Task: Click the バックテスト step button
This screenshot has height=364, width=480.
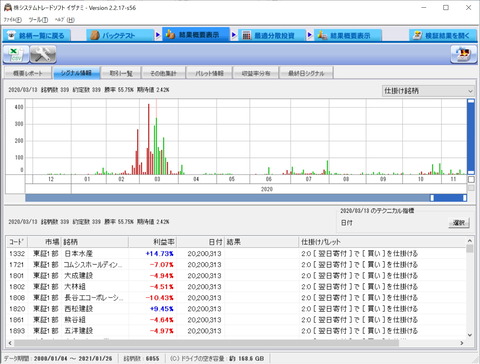Action: (x=120, y=35)
